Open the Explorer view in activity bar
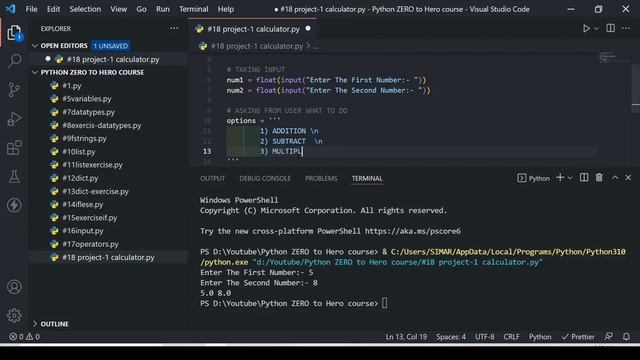The height and width of the screenshot is (360, 640). [14, 33]
